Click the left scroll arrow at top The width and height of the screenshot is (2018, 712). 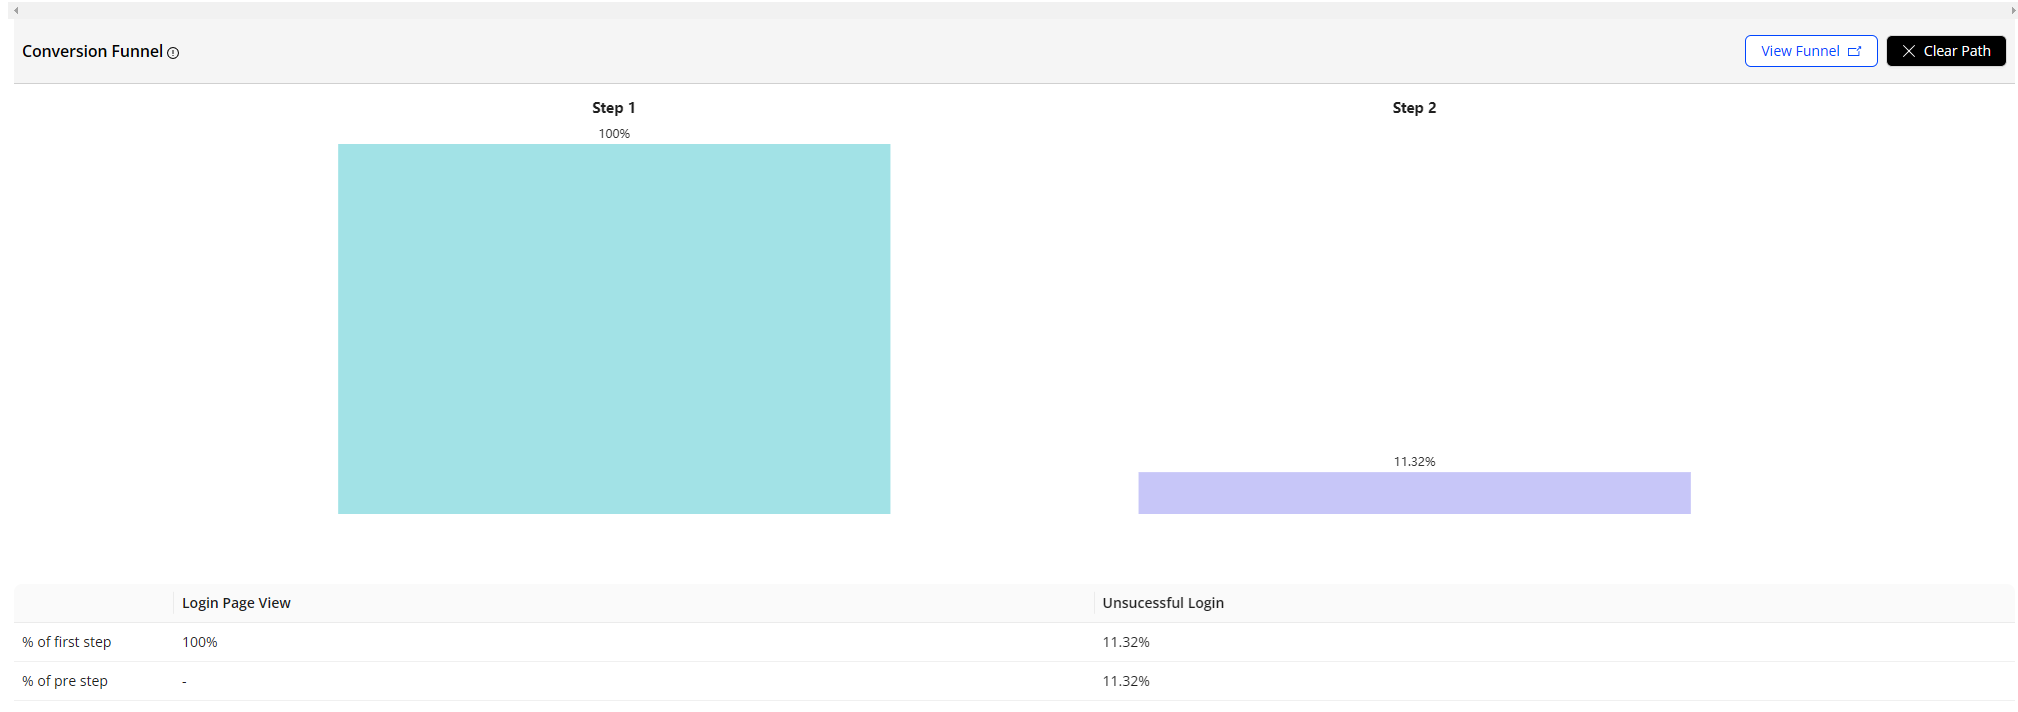(x=16, y=10)
